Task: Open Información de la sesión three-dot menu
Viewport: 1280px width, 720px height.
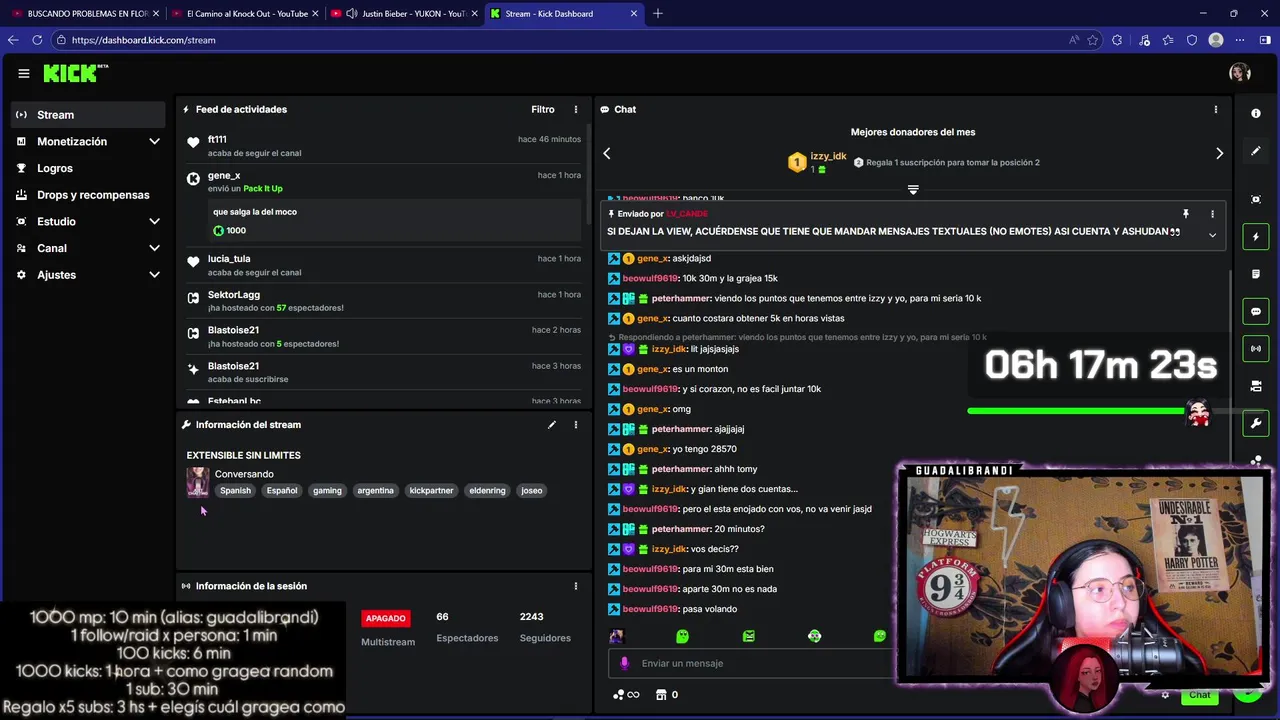Action: point(575,586)
